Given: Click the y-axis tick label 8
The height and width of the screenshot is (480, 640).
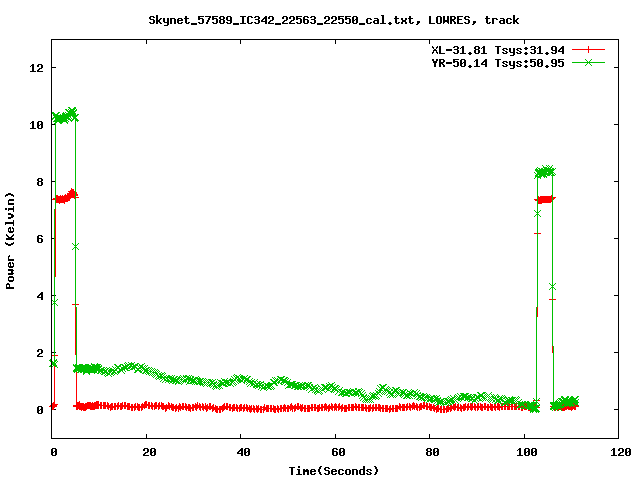Looking at the screenshot, I should (x=40, y=182).
